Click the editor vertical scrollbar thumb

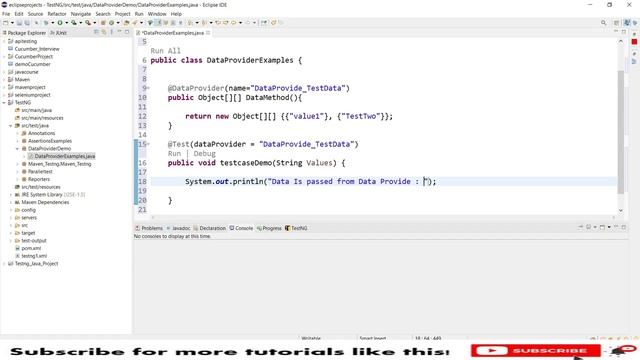tap(621, 132)
